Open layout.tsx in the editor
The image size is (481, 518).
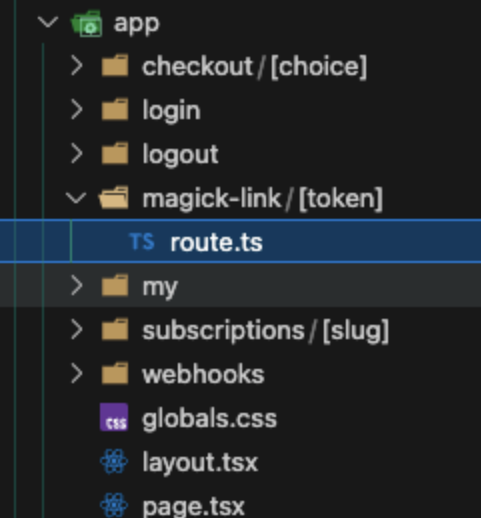[200, 463]
